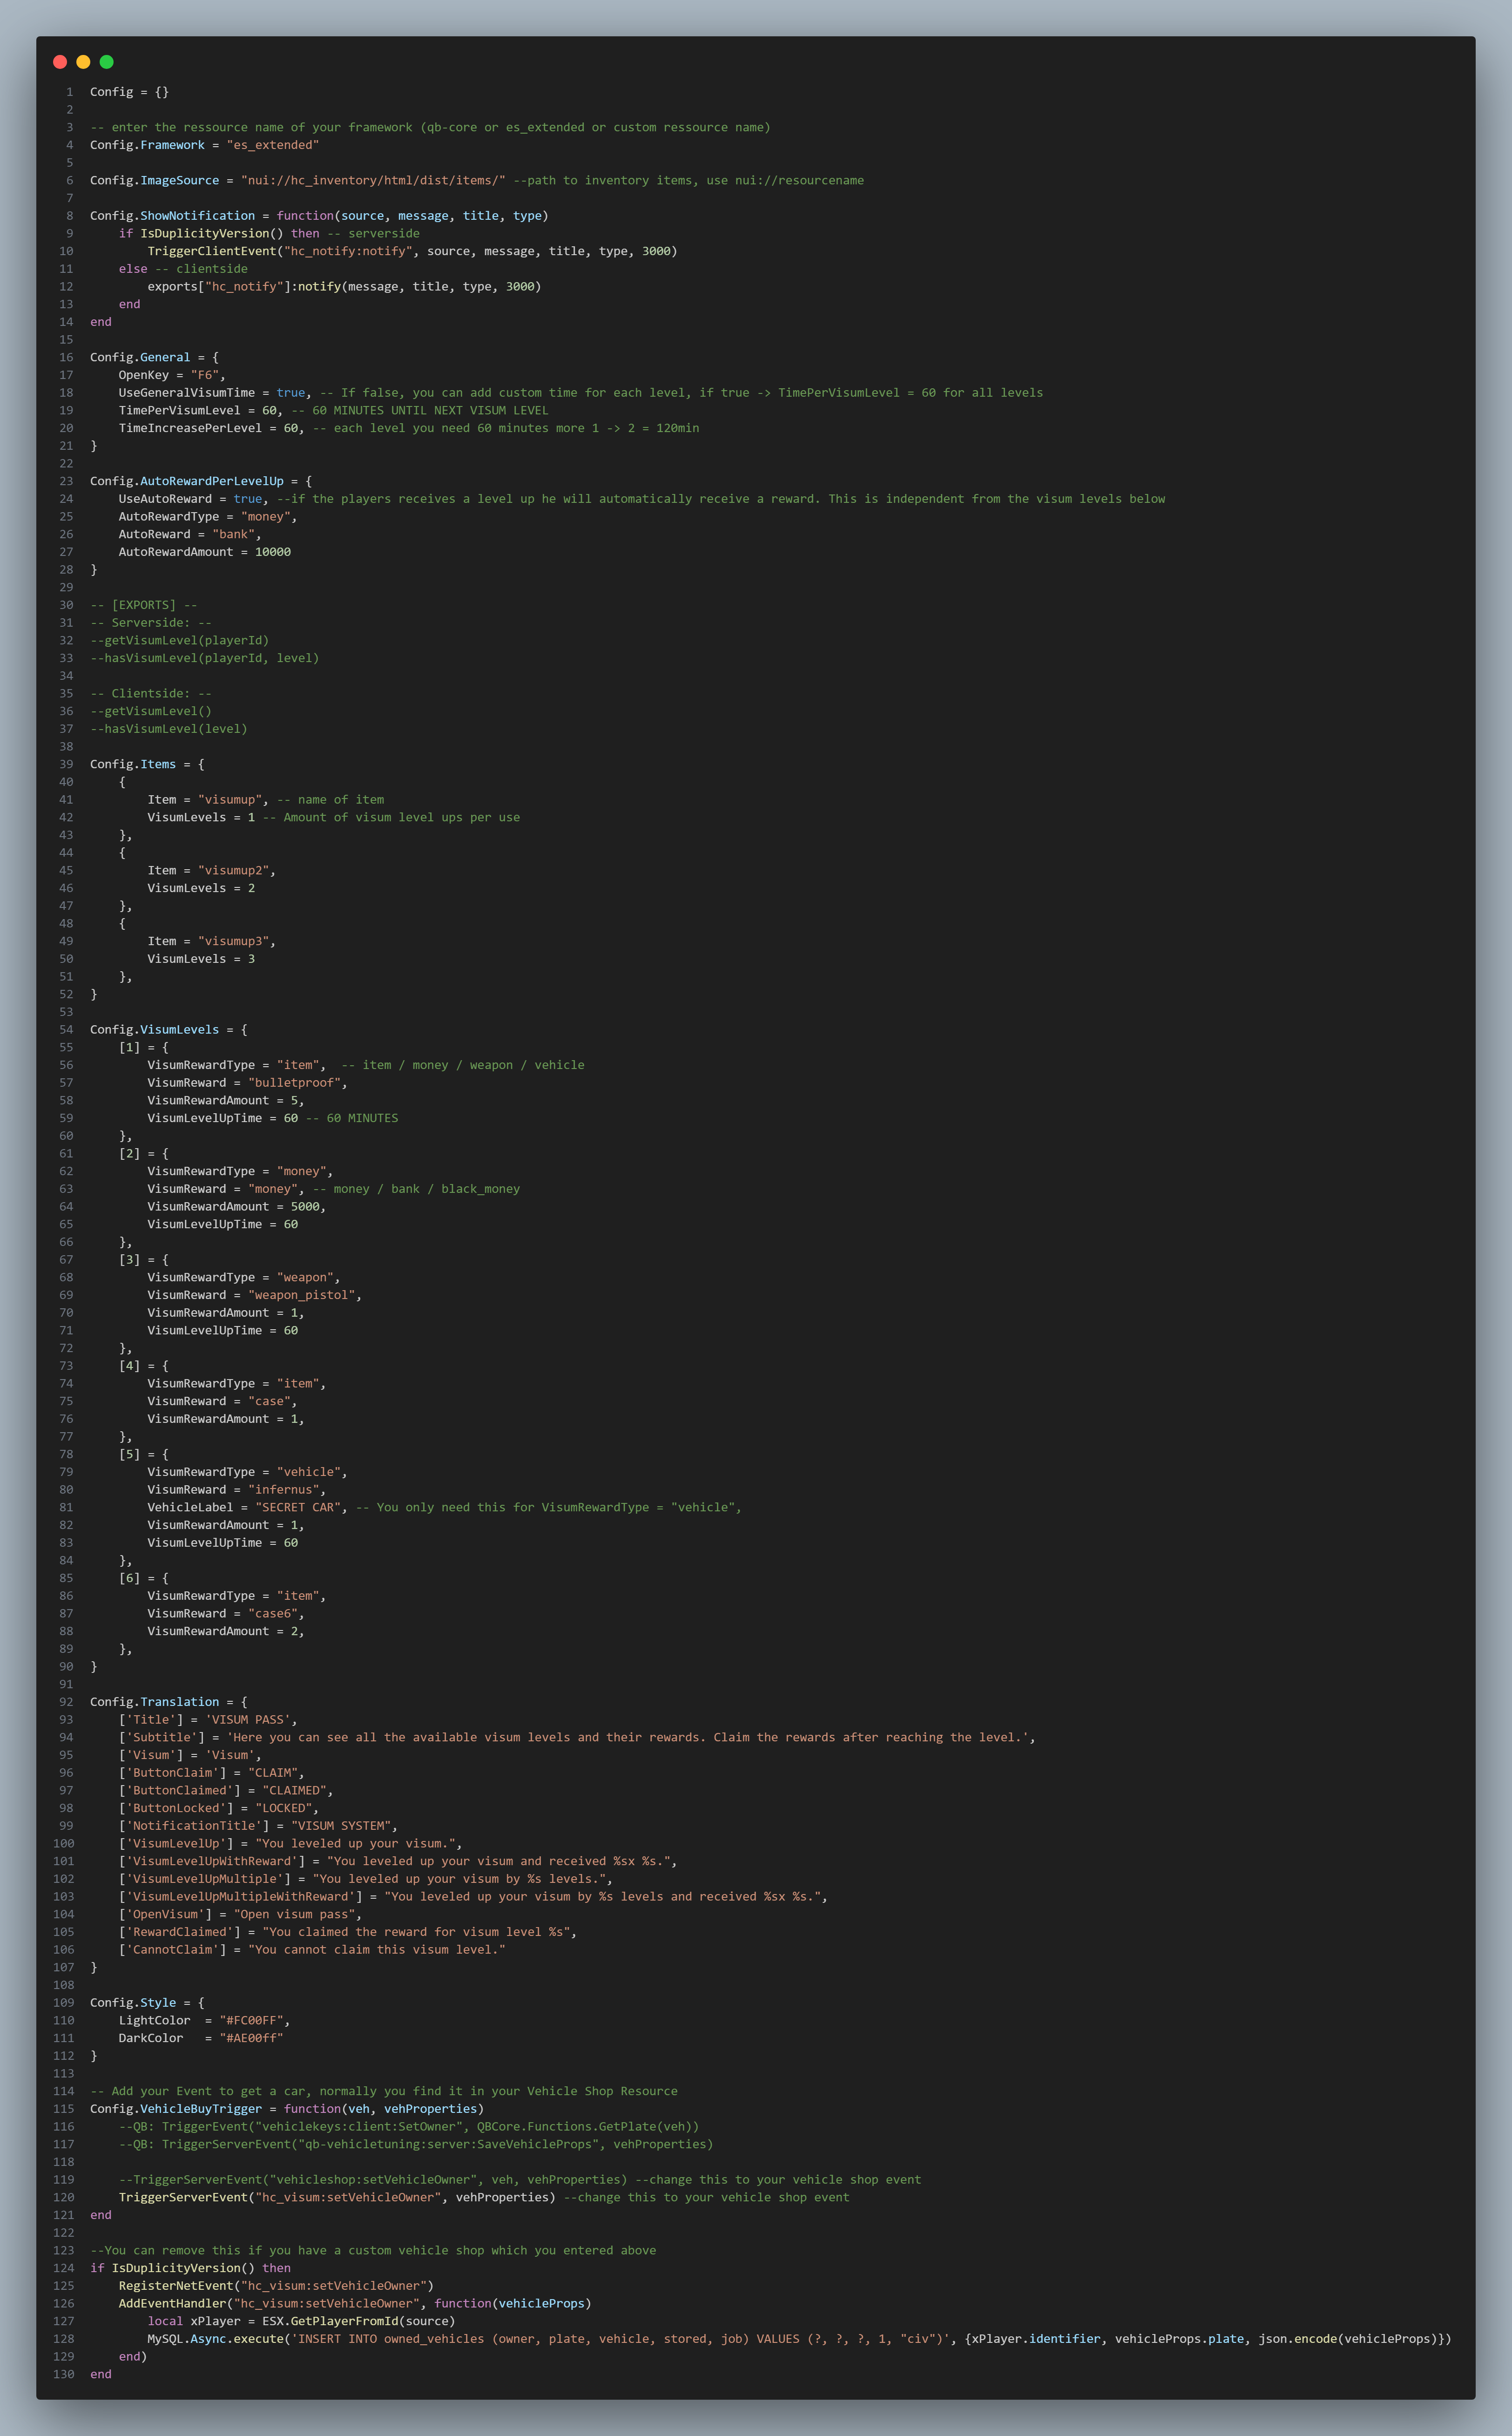Click the yellow minimize window dot

click(83, 62)
